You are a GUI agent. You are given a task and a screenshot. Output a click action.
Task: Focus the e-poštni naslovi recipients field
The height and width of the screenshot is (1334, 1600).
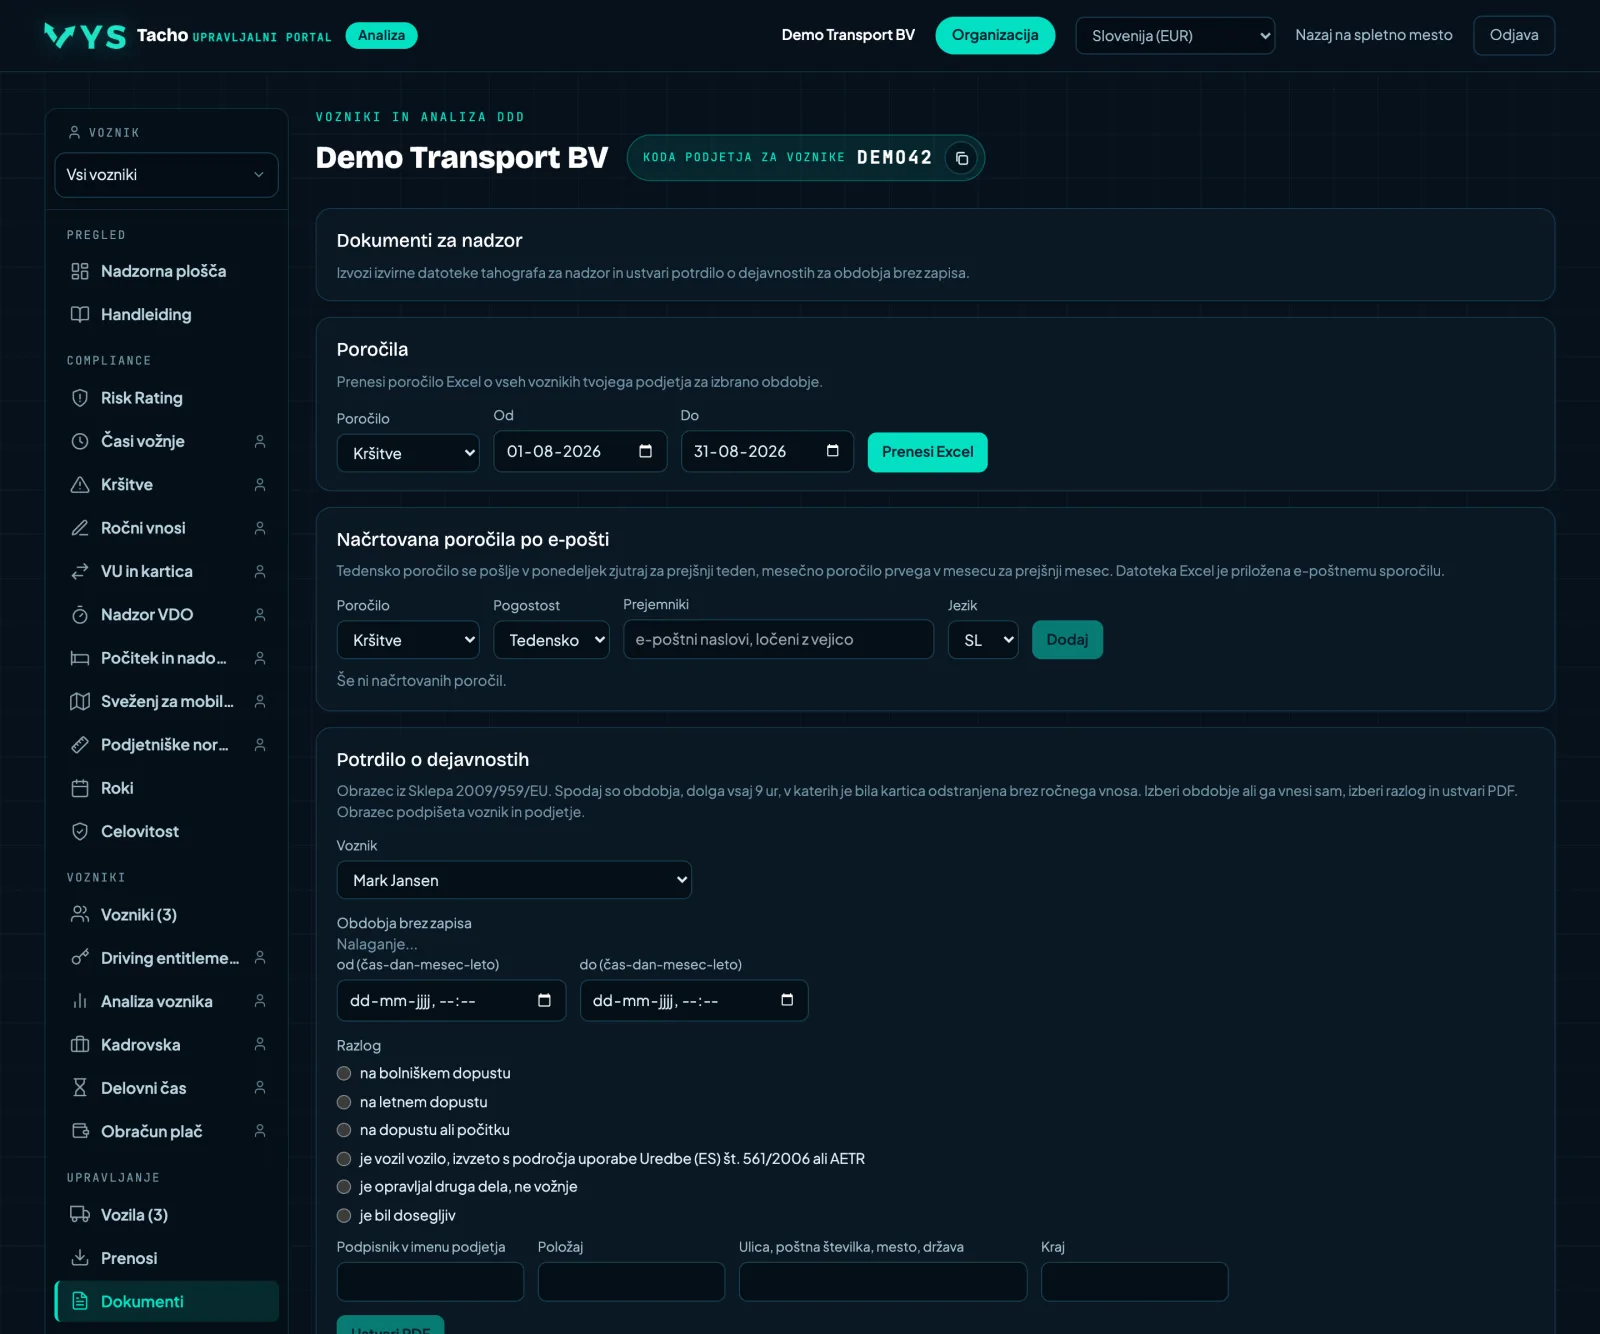tap(778, 640)
